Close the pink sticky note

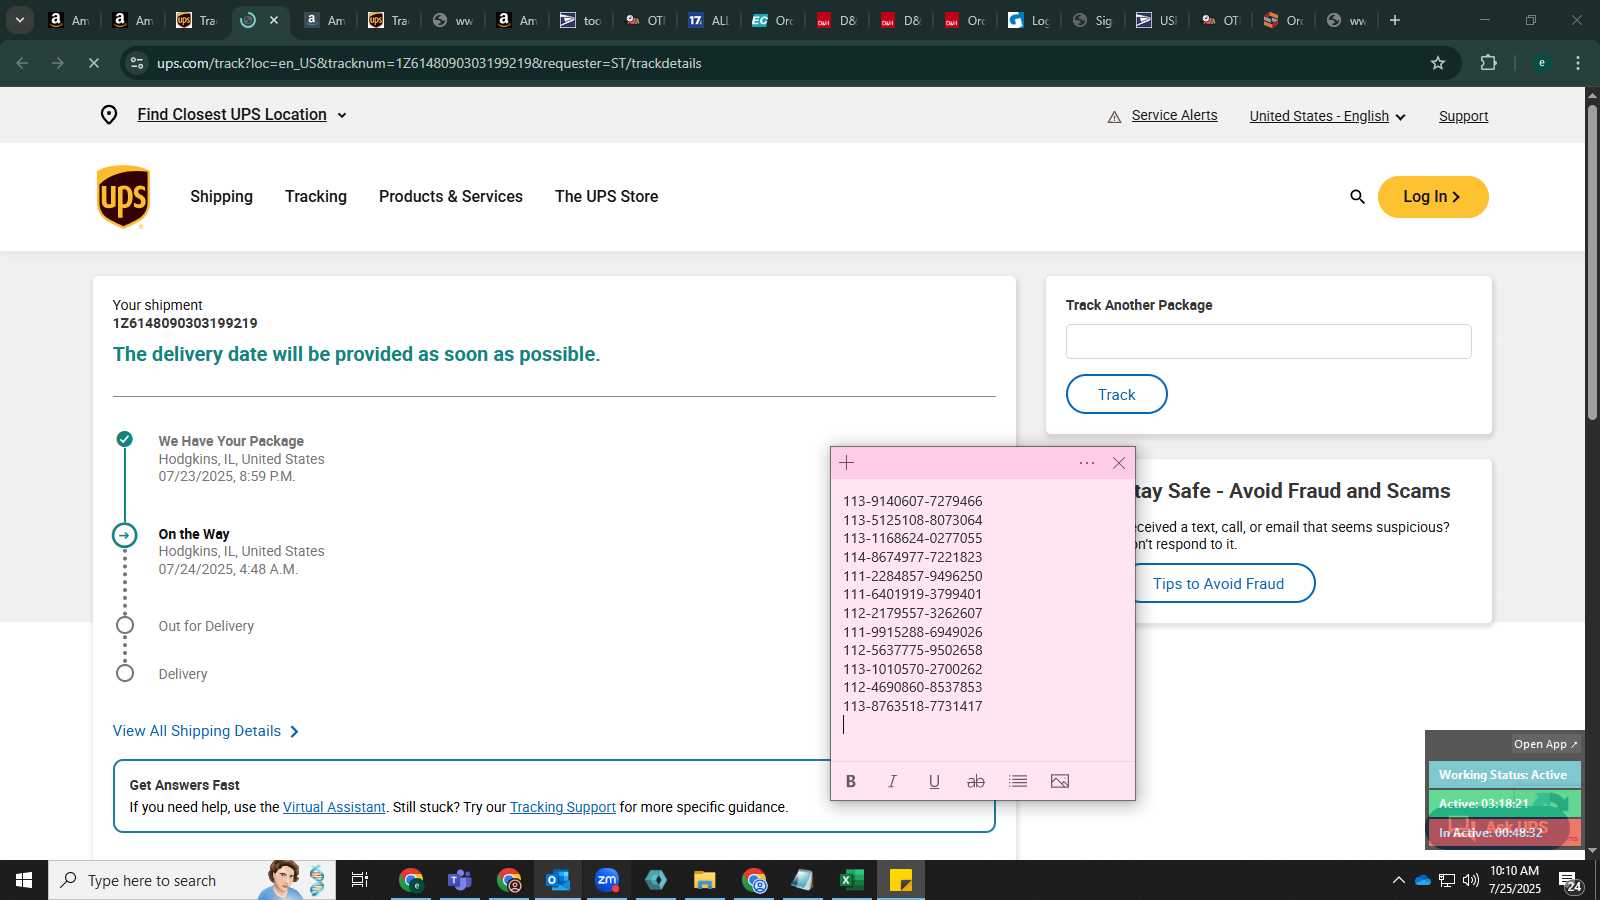click(1119, 463)
